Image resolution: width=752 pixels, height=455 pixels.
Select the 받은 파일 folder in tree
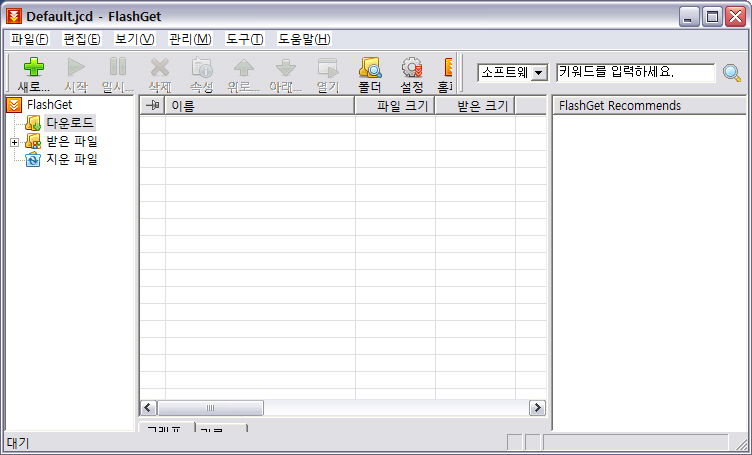[61, 141]
